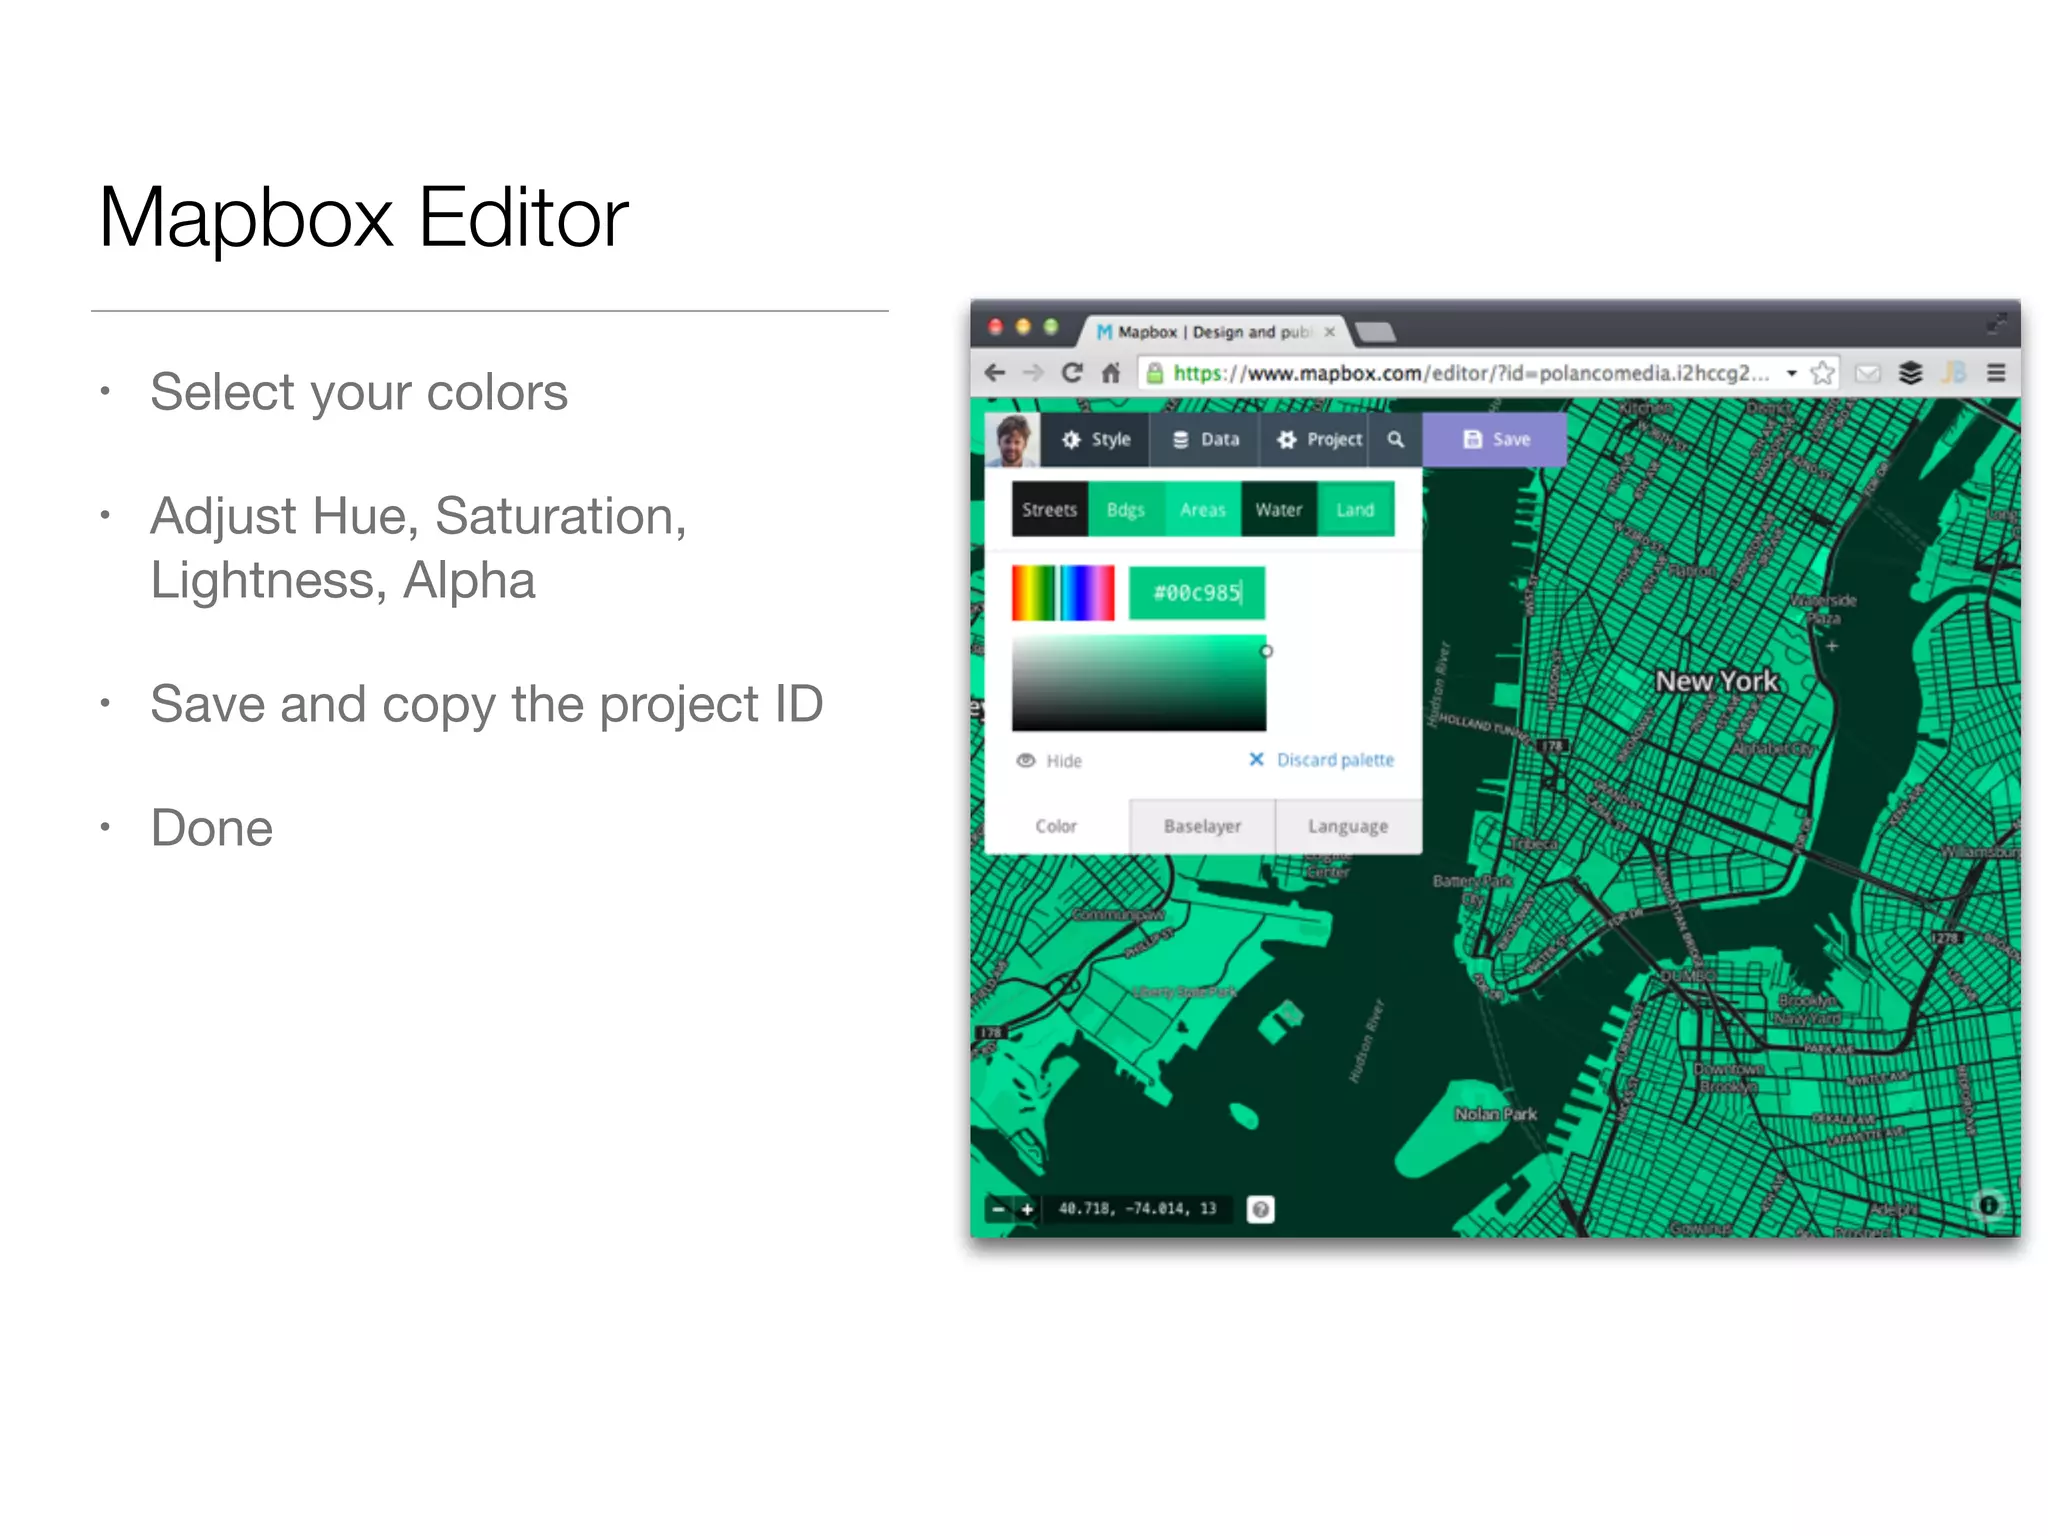Open a new browser tab

point(1376,332)
